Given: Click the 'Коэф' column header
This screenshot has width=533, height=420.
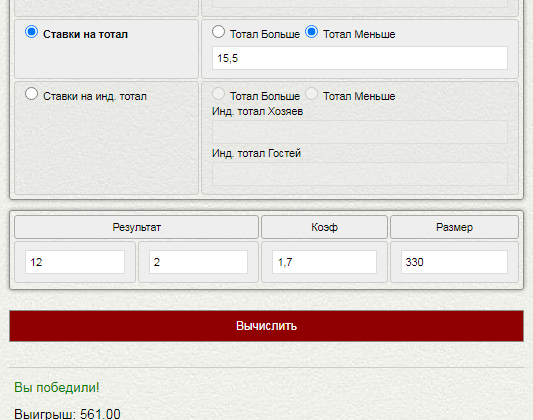Looking at the screenshot, I should (x=324, y=227).
